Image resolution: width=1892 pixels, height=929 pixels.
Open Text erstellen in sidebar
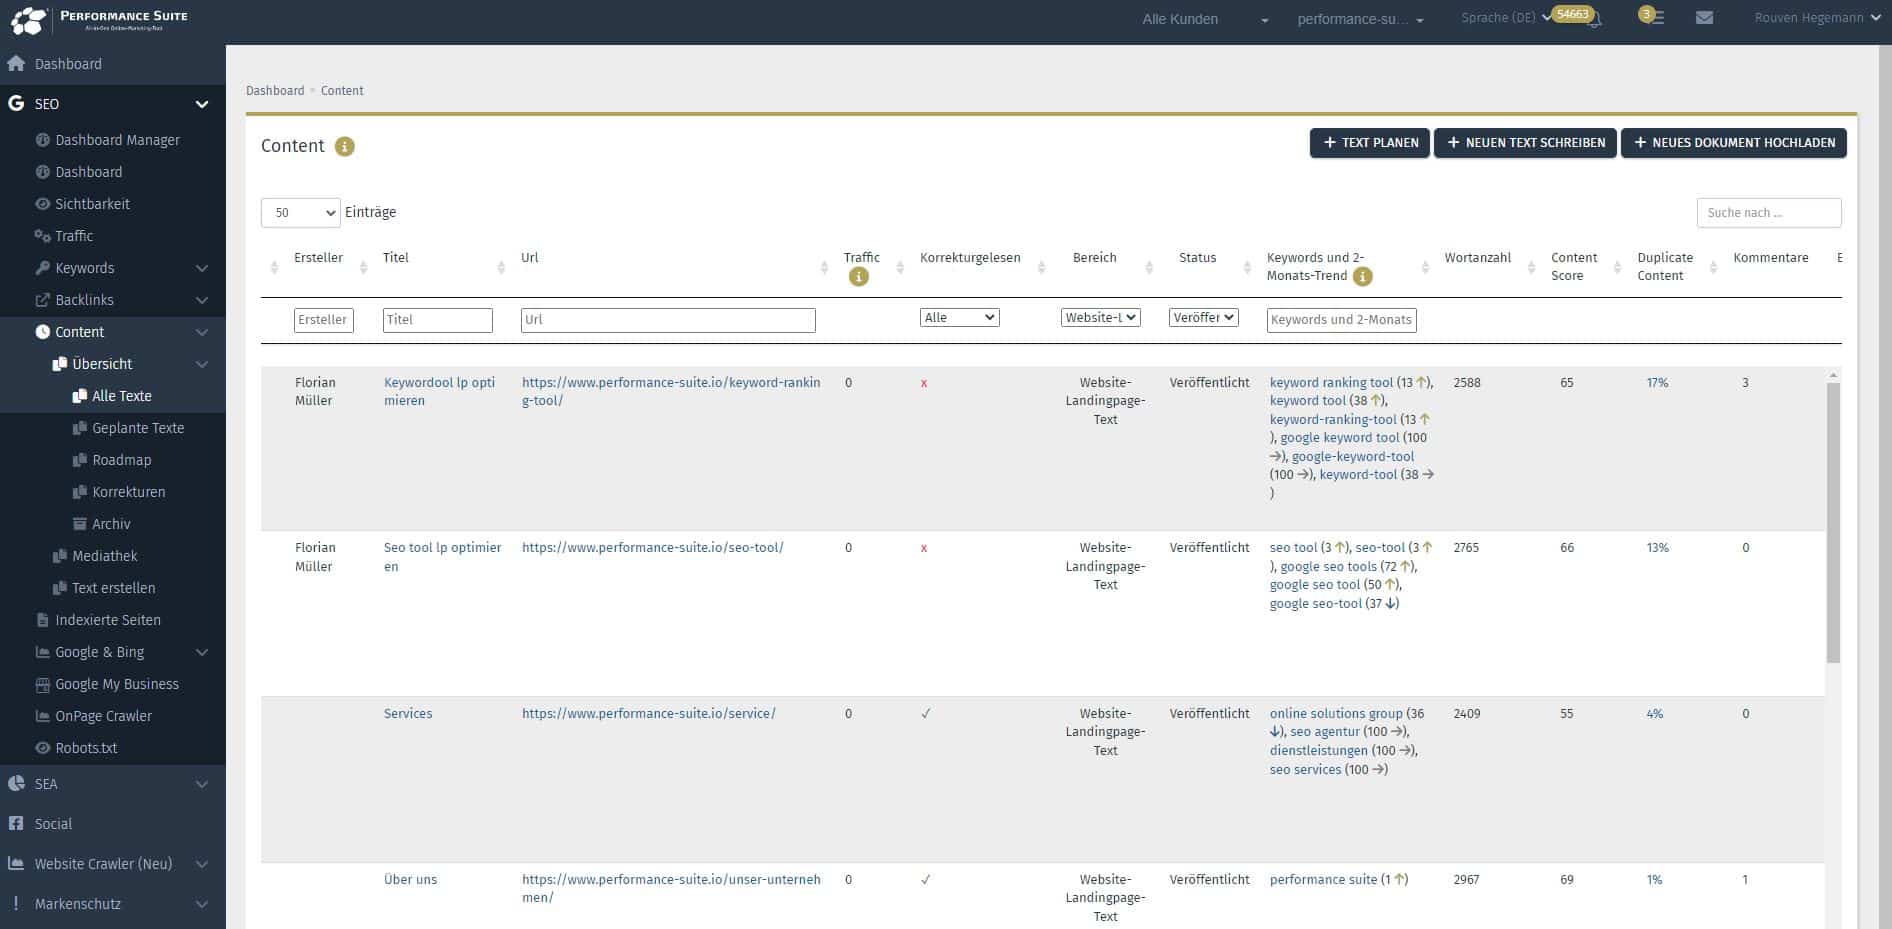[113, 588]
